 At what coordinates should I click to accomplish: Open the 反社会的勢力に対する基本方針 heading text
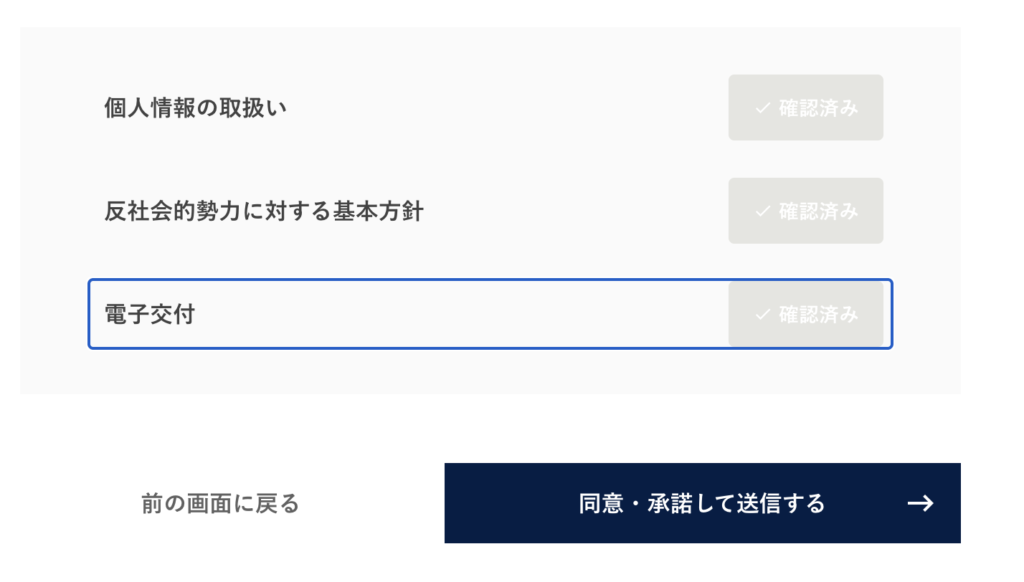264,211
